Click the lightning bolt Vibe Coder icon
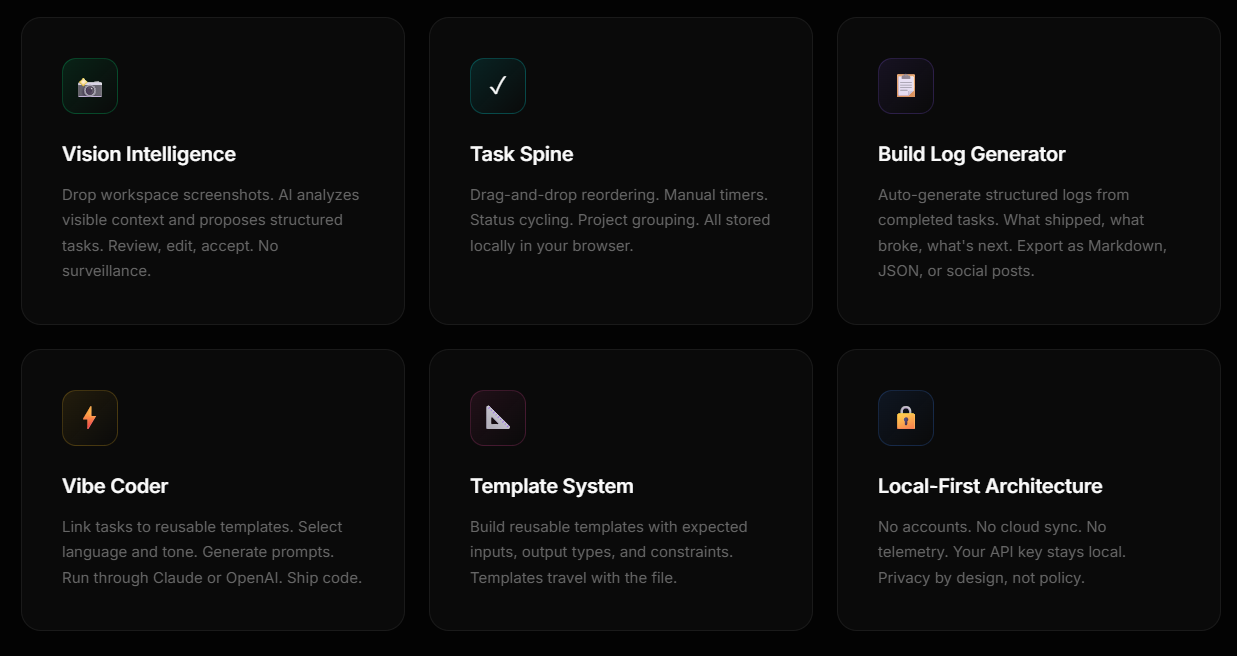This screenshot has height=656, width=1237. click(90, 418)
